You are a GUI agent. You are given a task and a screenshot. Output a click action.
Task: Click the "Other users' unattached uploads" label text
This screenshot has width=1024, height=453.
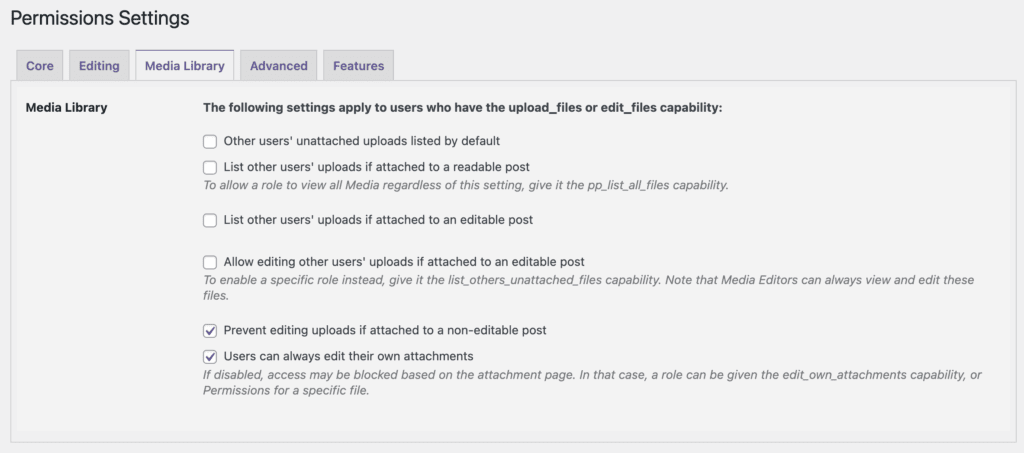(x=361, y=142)
